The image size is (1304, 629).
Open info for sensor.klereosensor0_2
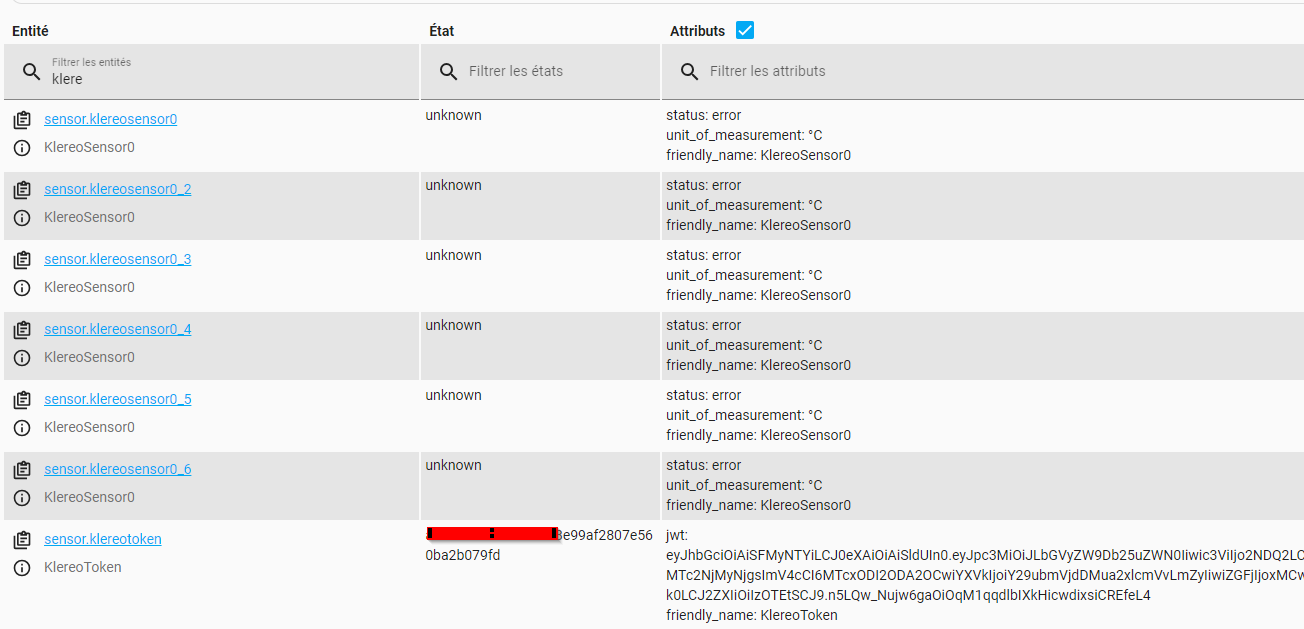click(22, 218)
